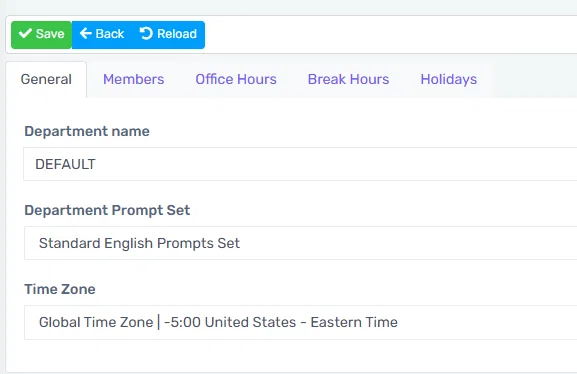
Task: Go back using the Back button
Action: [x=102, y=35]
